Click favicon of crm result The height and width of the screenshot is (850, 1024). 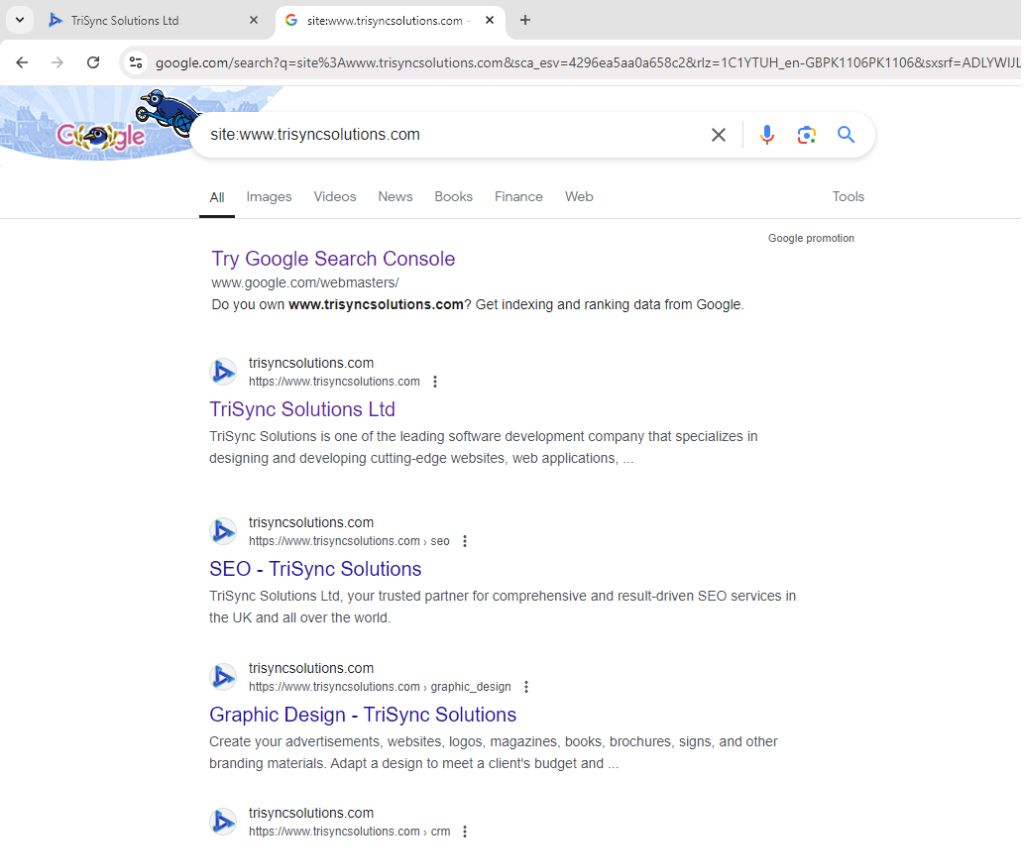click(223, 822)
